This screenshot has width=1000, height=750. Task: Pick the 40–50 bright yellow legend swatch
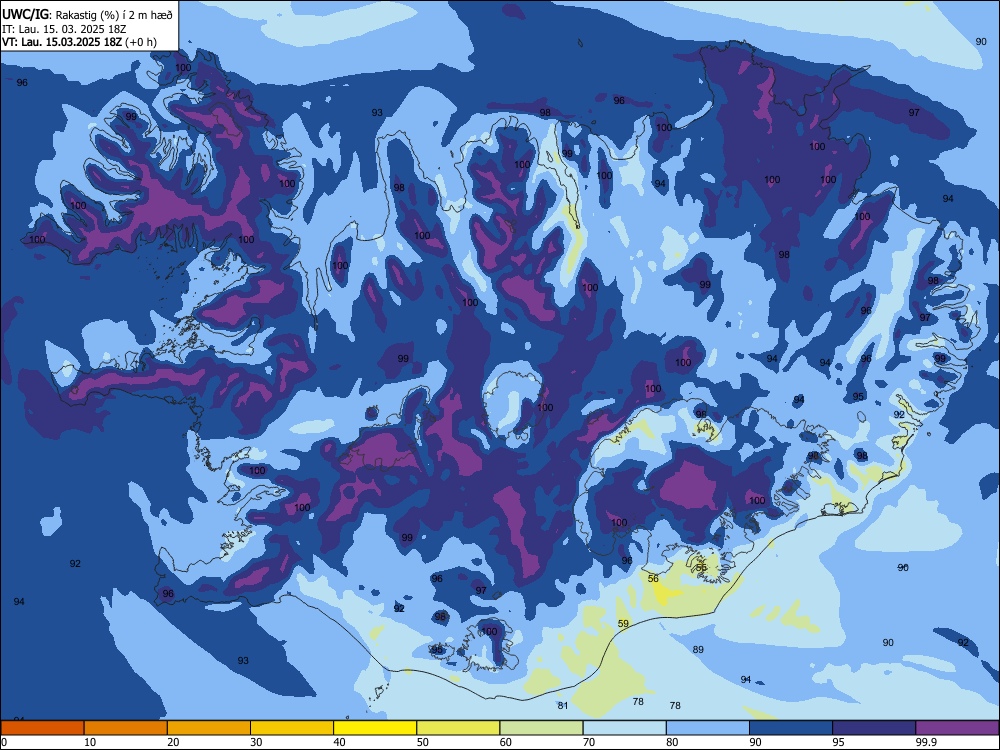click(375, 728)
